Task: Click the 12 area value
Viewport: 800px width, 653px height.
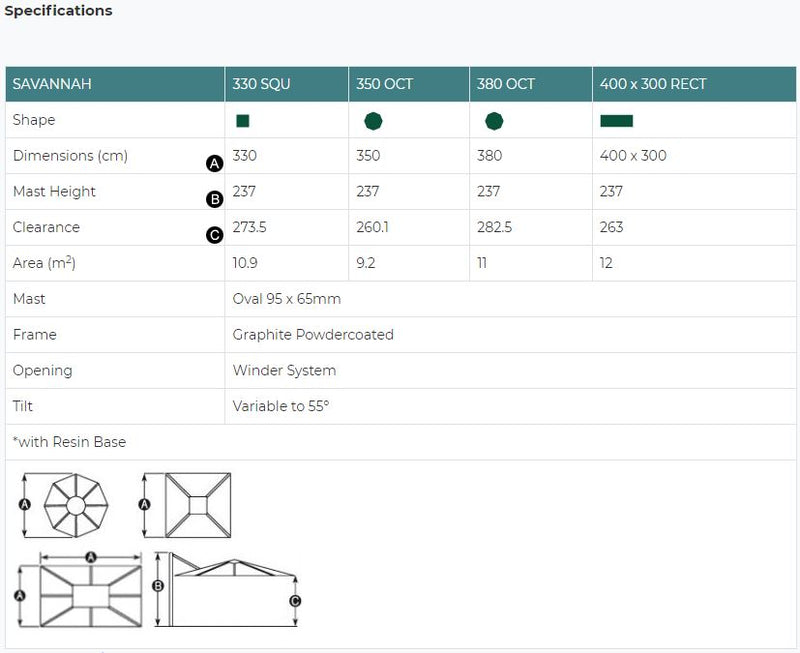Action: tap(606, 263)
